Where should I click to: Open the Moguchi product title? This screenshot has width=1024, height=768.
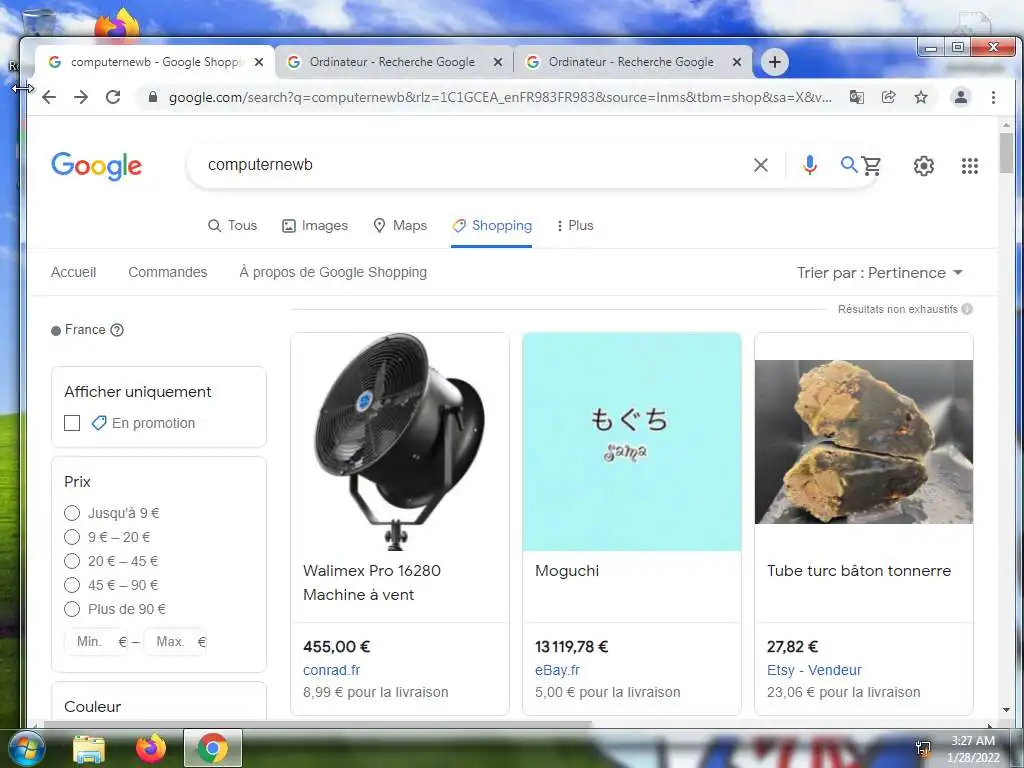[x=567, y=571]
